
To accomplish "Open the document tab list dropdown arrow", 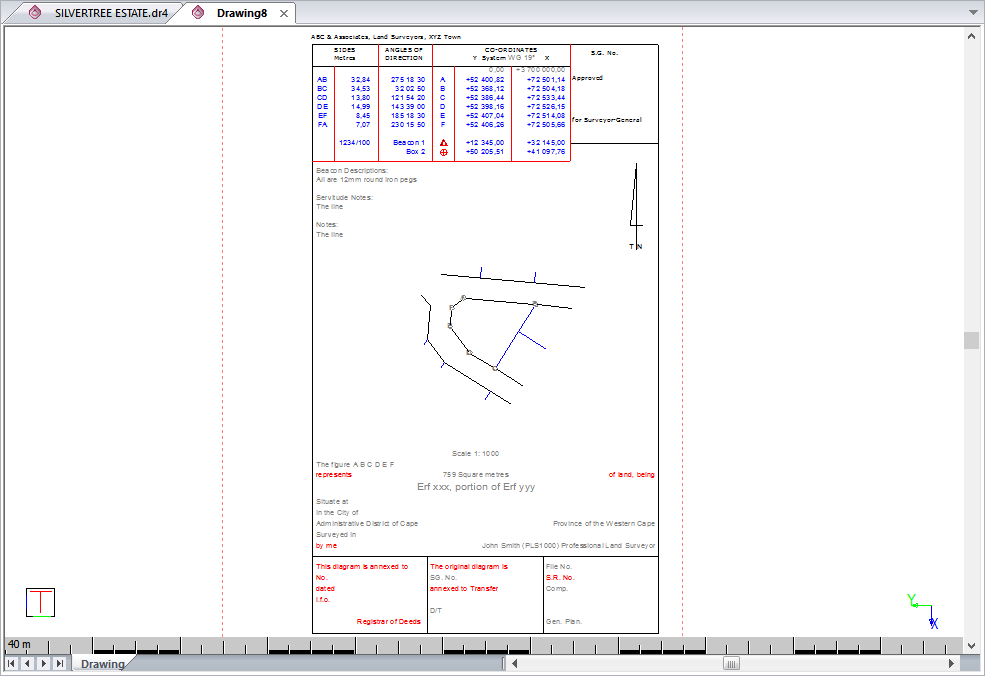I will (x=972, y=13).
